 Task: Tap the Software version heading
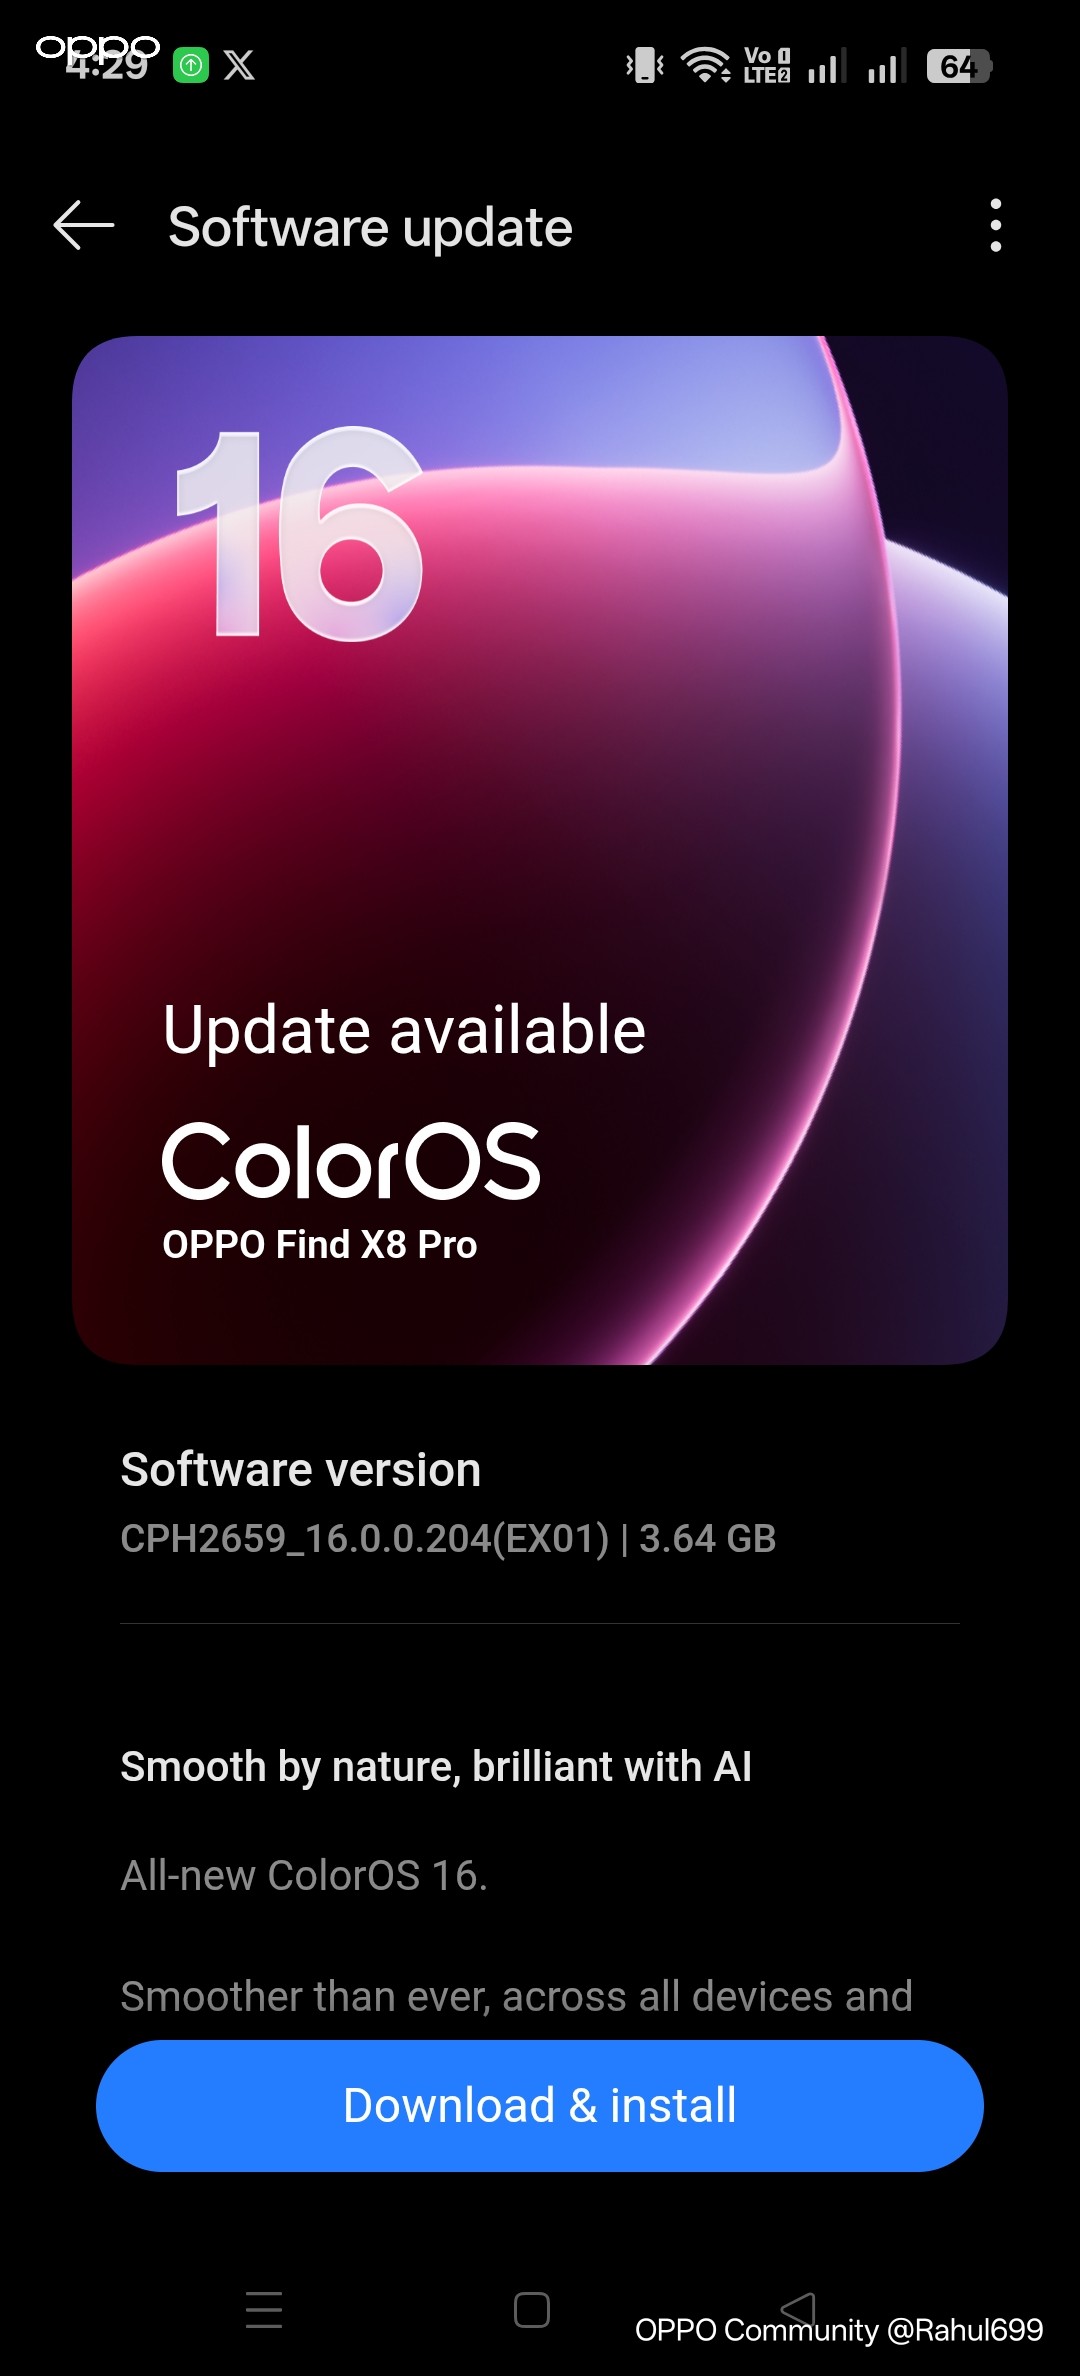(301, 1469)
